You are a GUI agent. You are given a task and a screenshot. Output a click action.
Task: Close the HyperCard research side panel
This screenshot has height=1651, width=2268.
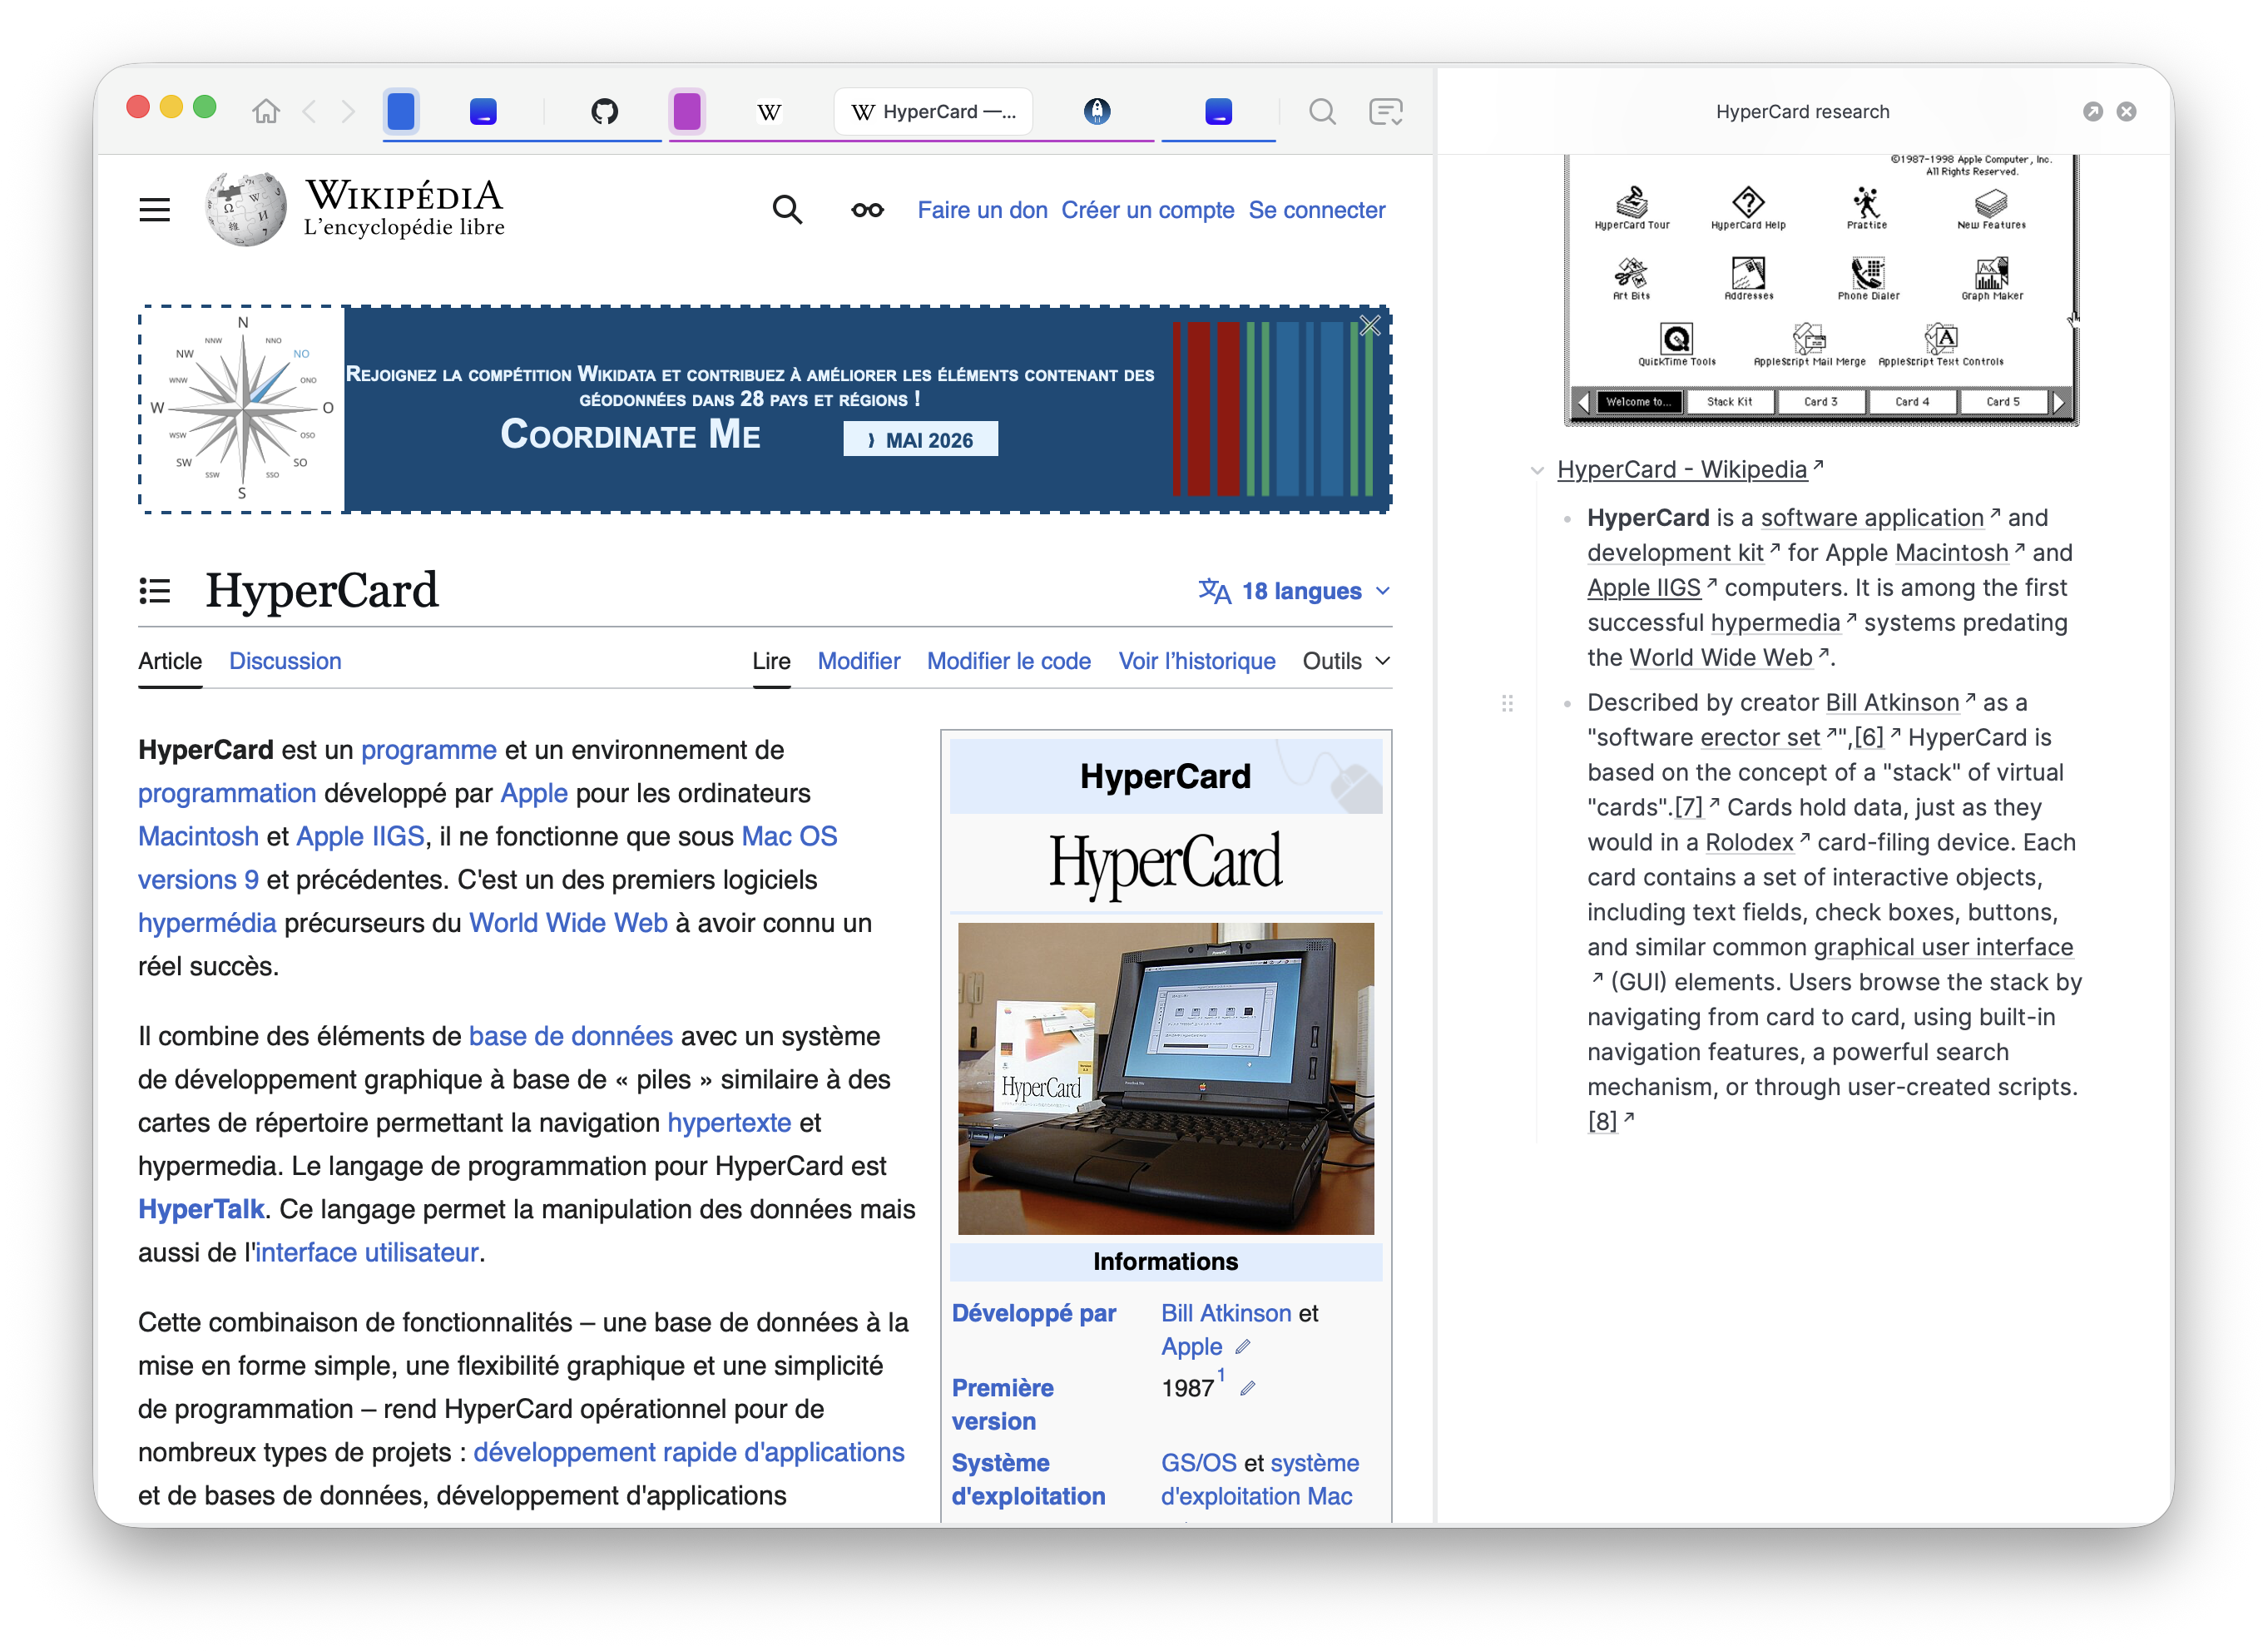[x=2127, y=112]
